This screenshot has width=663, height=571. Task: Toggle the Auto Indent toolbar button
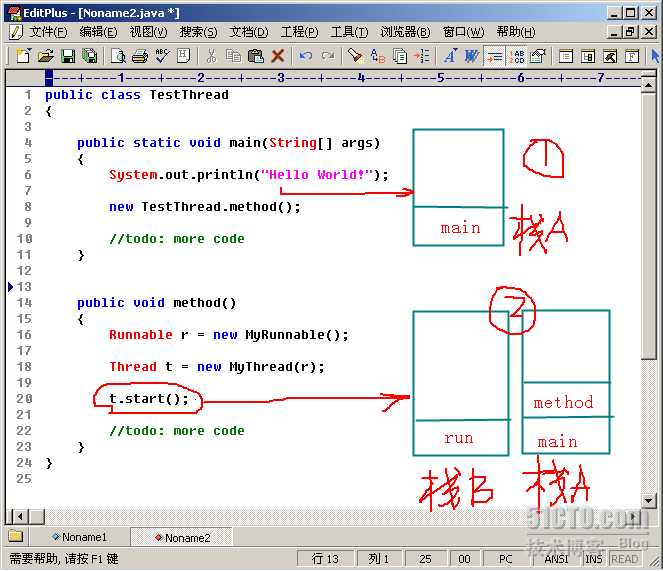[x=494, y=56]
